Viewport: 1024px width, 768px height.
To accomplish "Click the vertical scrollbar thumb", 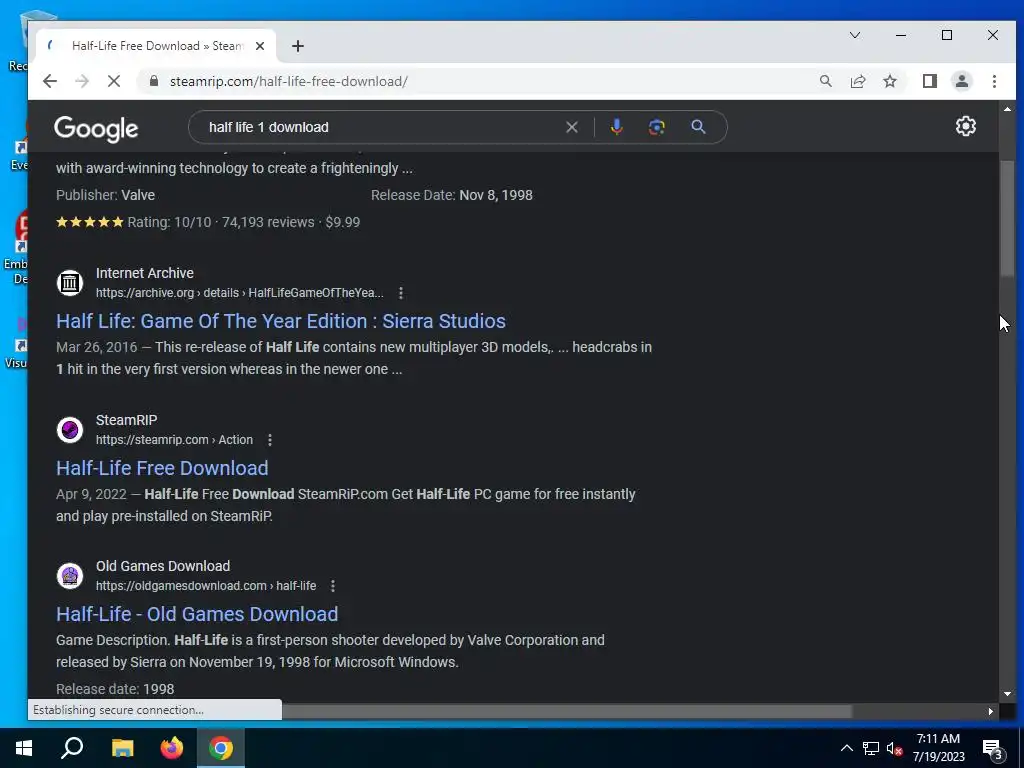I will pyautogui.click(x=1007, y=219).
